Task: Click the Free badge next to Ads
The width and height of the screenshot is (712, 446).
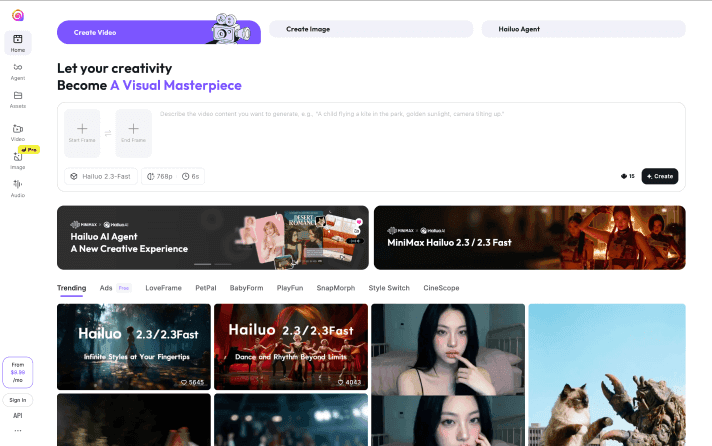Action: (x=124, y=288)
